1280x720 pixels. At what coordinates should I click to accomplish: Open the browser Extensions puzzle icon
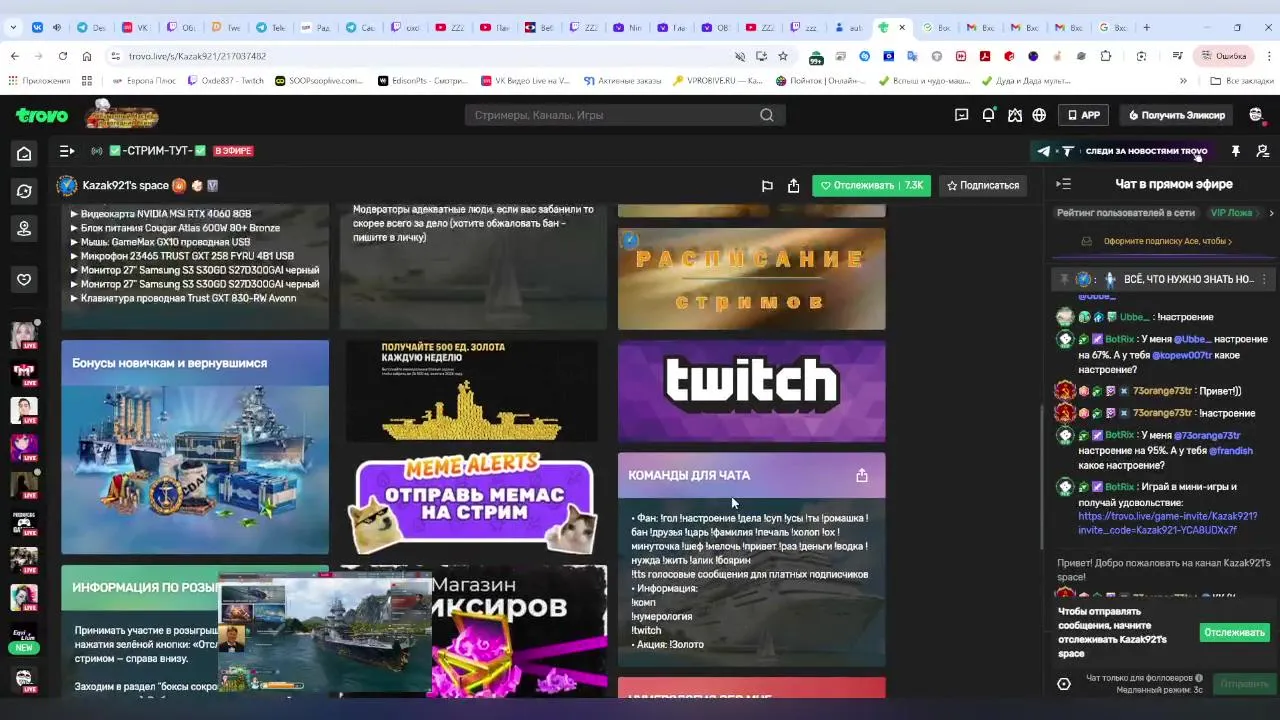pyautogui.click(x=1105, y=56)
